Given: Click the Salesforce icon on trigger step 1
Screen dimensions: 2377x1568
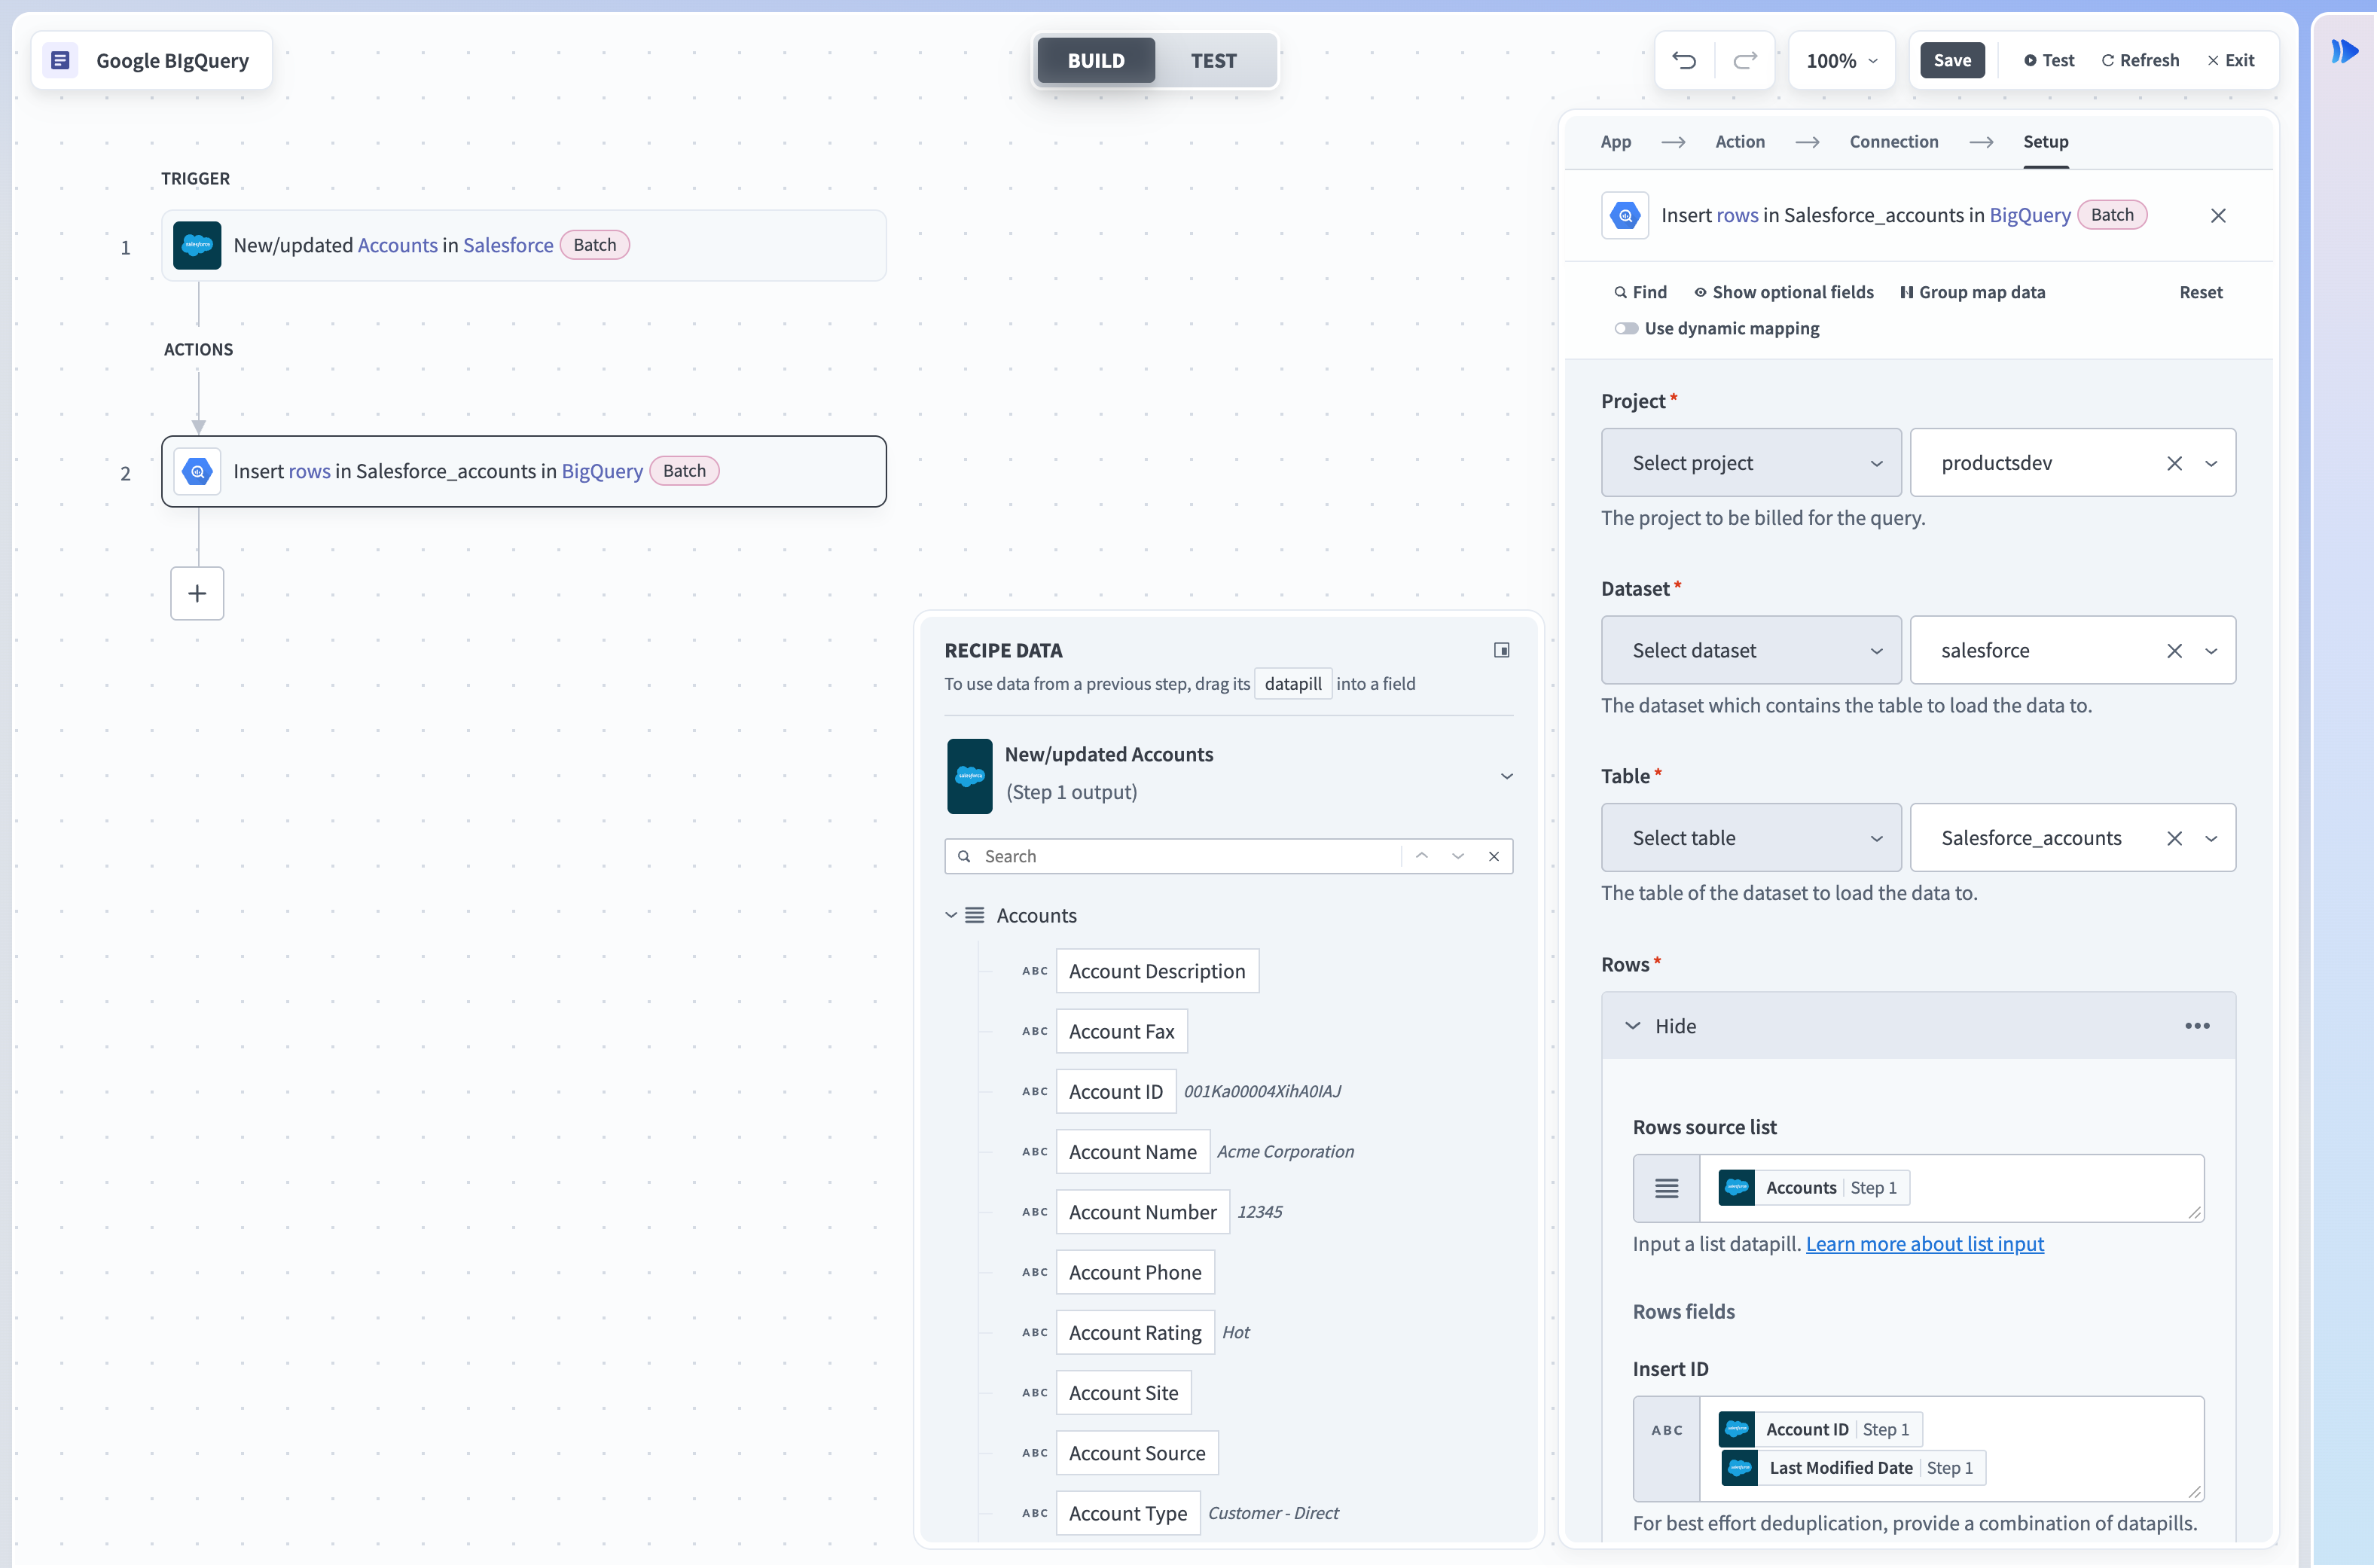Looking at the screenshot, I should (197, 245).
